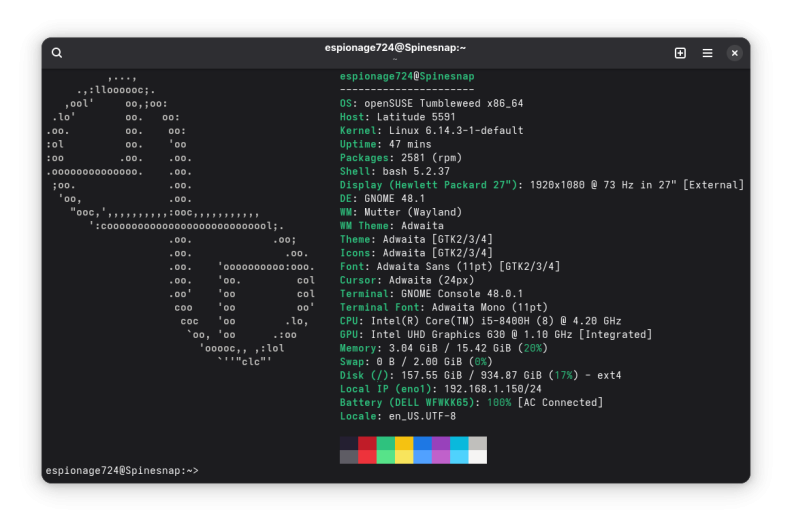Click the Local IP line 192.168.1.150/24
The height and width of the screenshot is (529, 792).
440,389
